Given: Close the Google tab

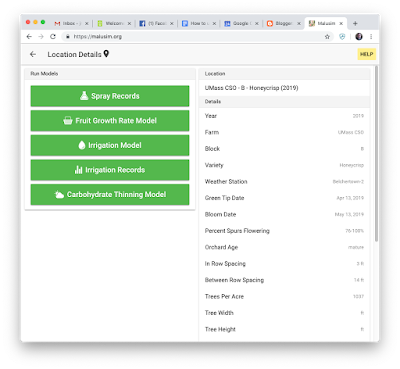Looking at the screenshot, I should pyautogui.click(x=257, y=23).
